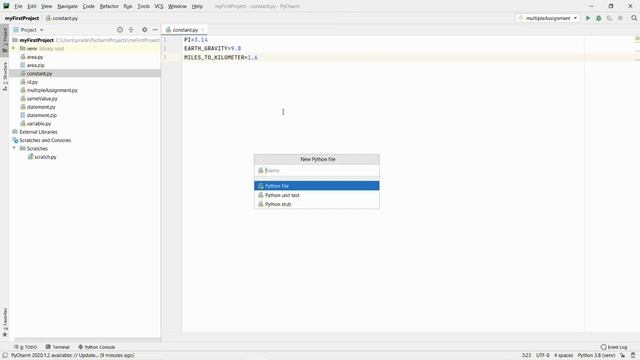Click 4 spaces indent setting
This screenshot has height=360, width=640.
(x=563, y=356)
